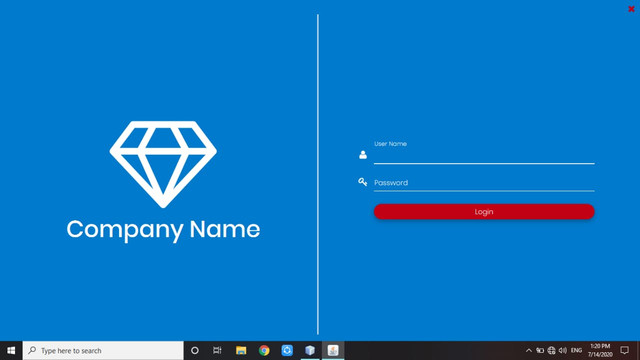Viewport: 640px width, 360px height.
Task: Open the Action Center notifications icon
Action: pyautogui.click(x=624, y=351)
